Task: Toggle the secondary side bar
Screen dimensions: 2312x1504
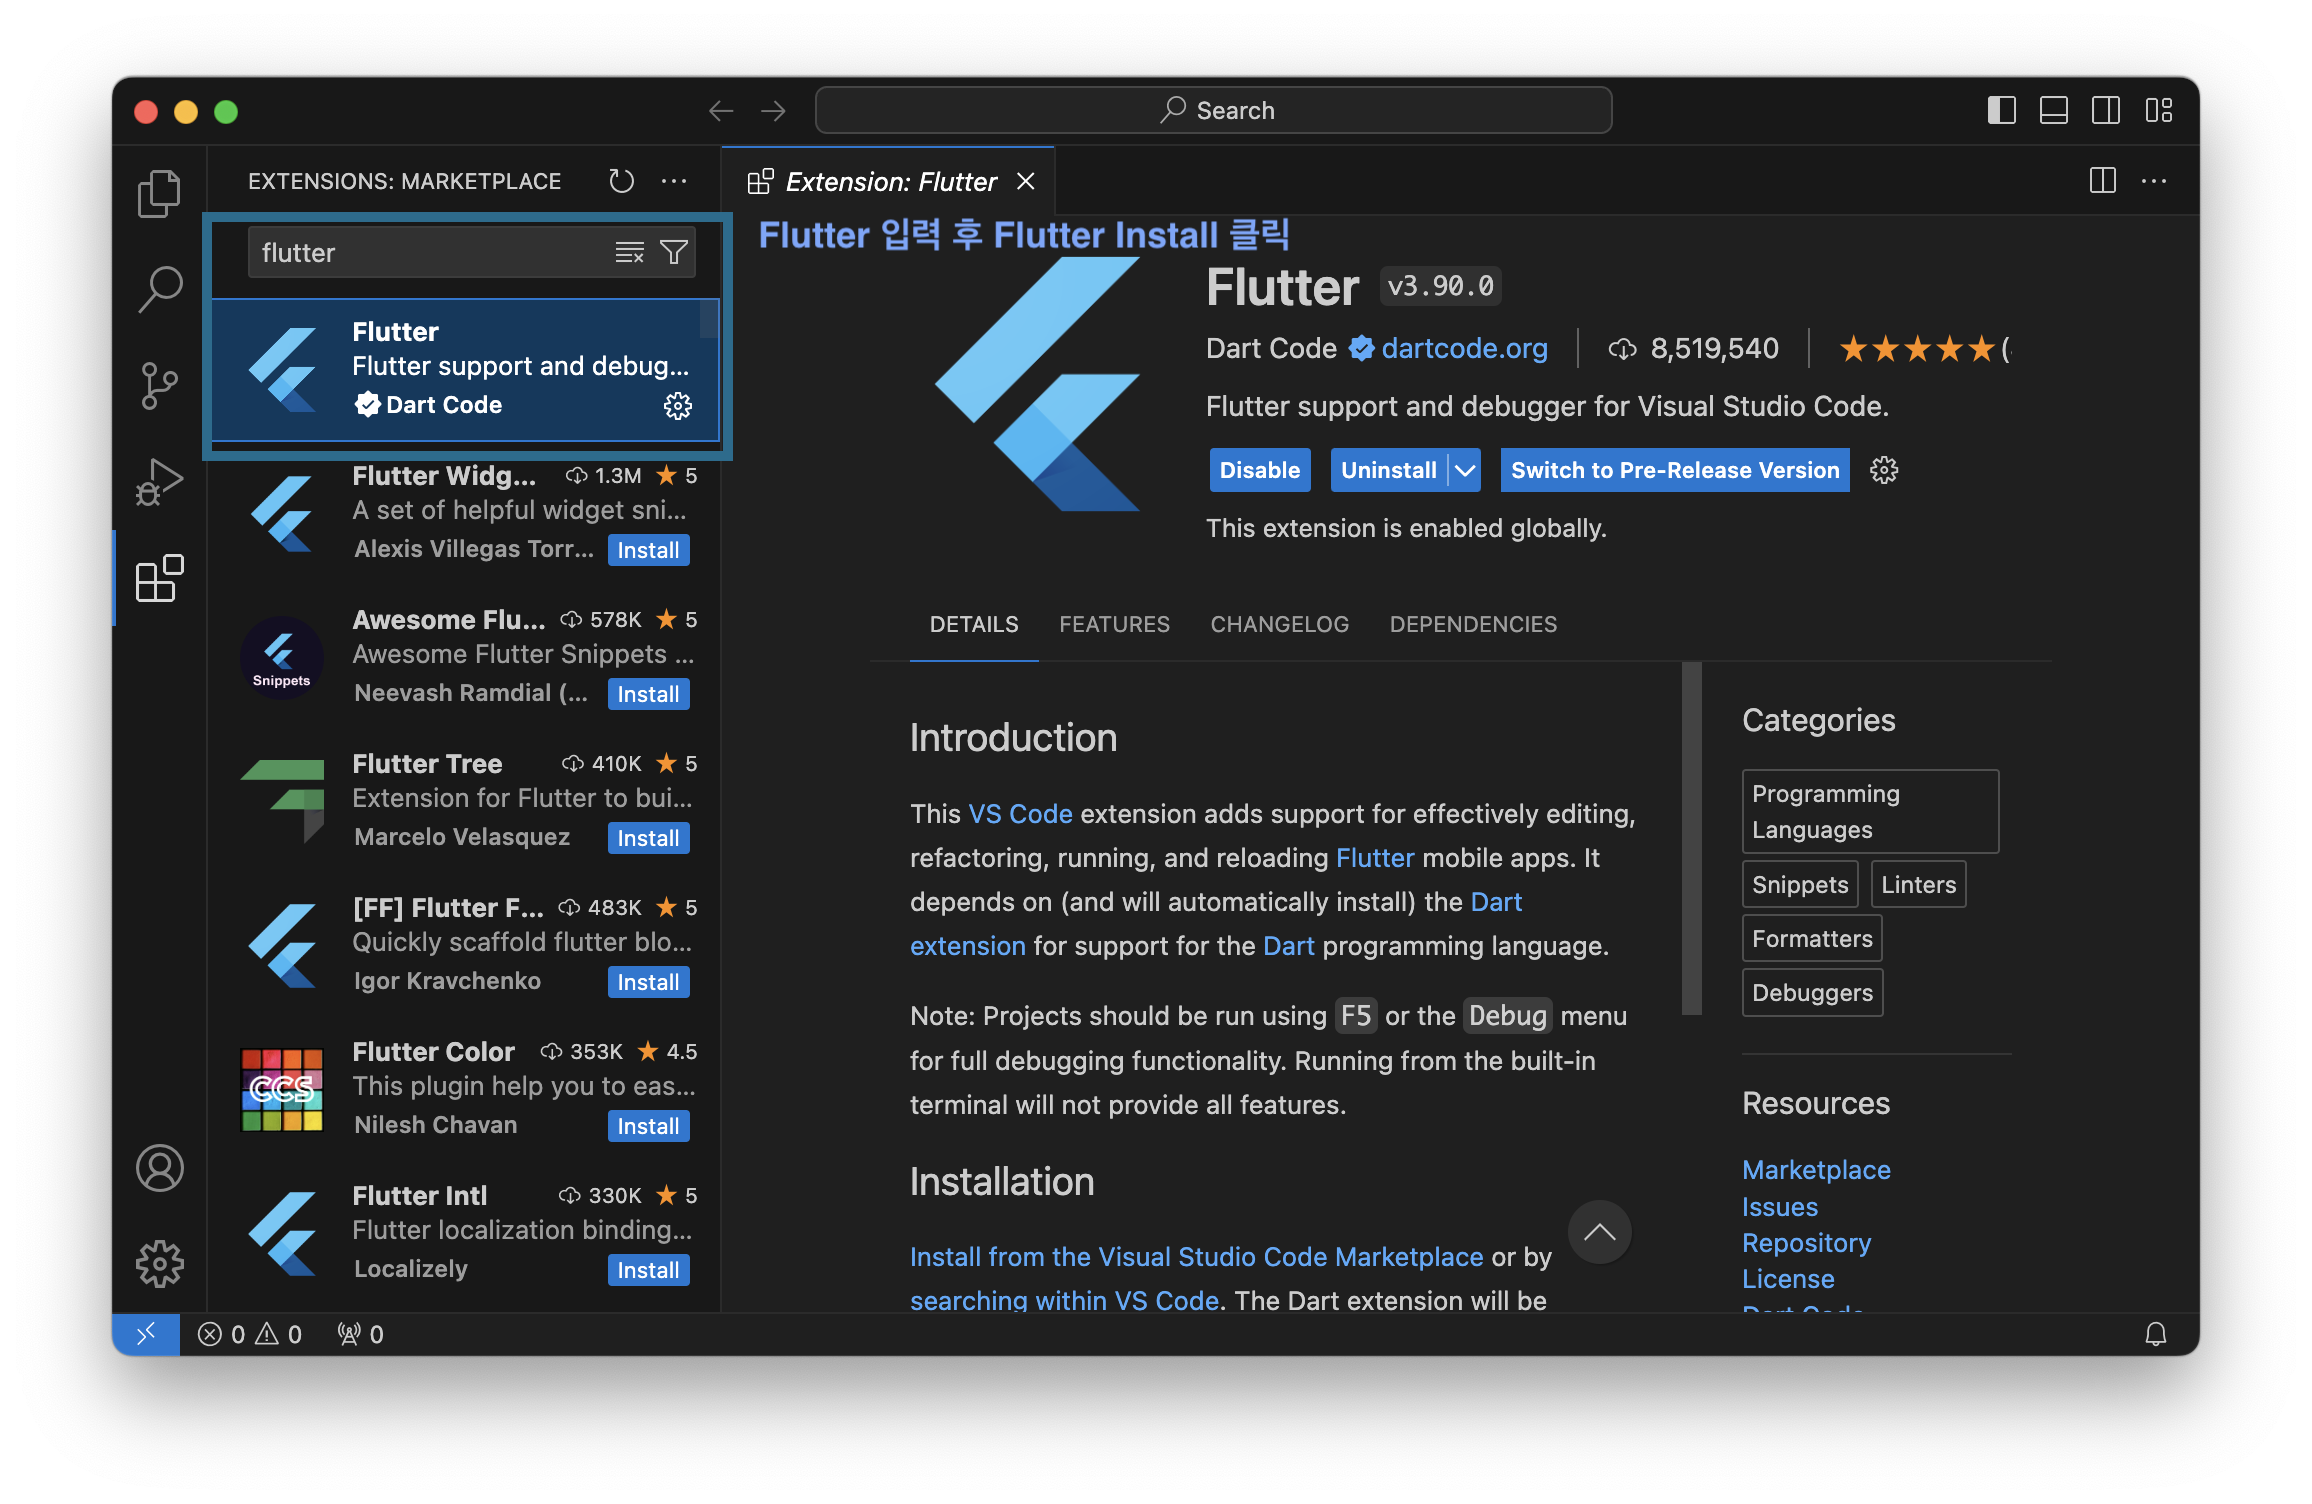Action: [x=2106, y=110]
